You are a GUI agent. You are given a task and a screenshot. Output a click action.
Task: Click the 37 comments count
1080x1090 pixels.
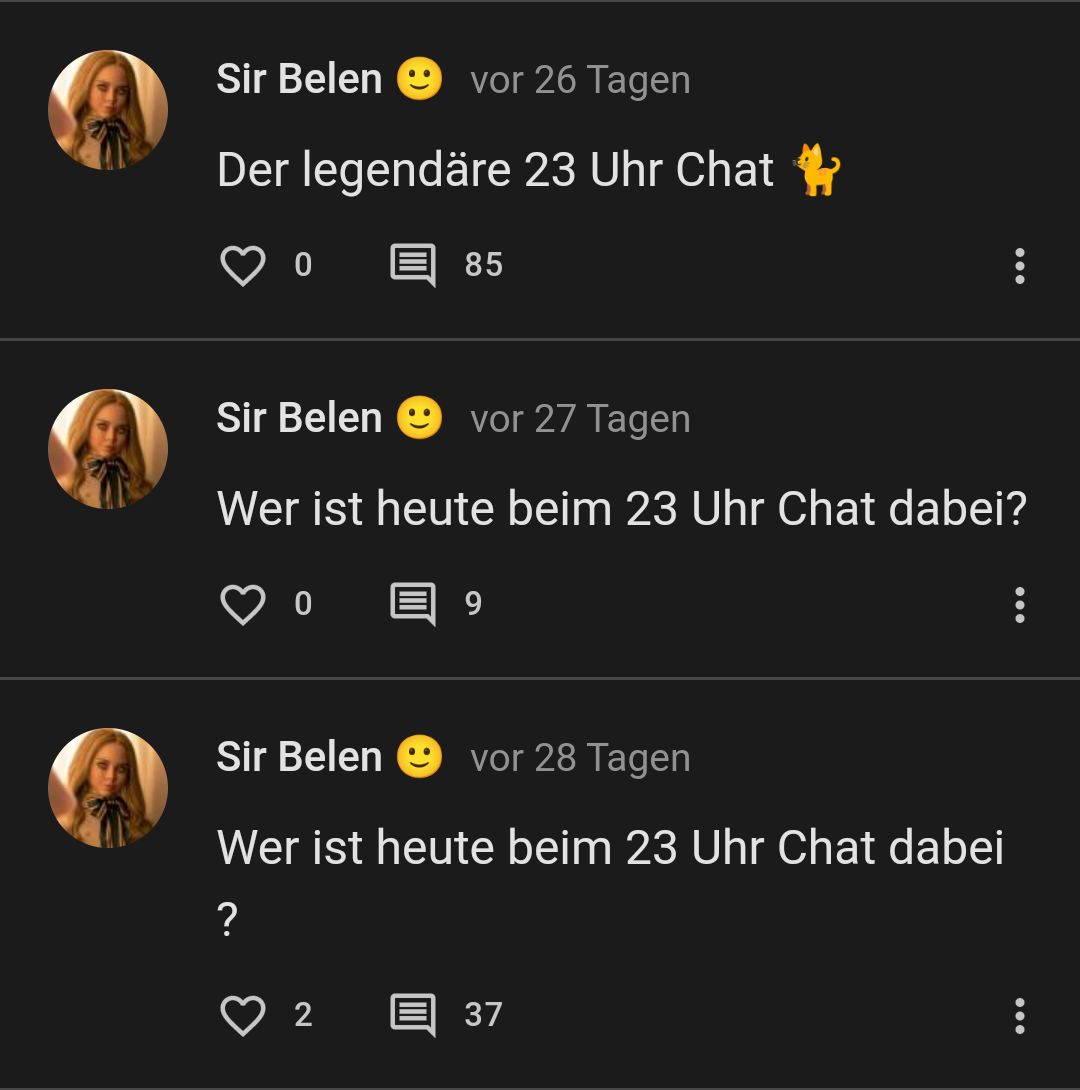click(x=483, y=1016)
